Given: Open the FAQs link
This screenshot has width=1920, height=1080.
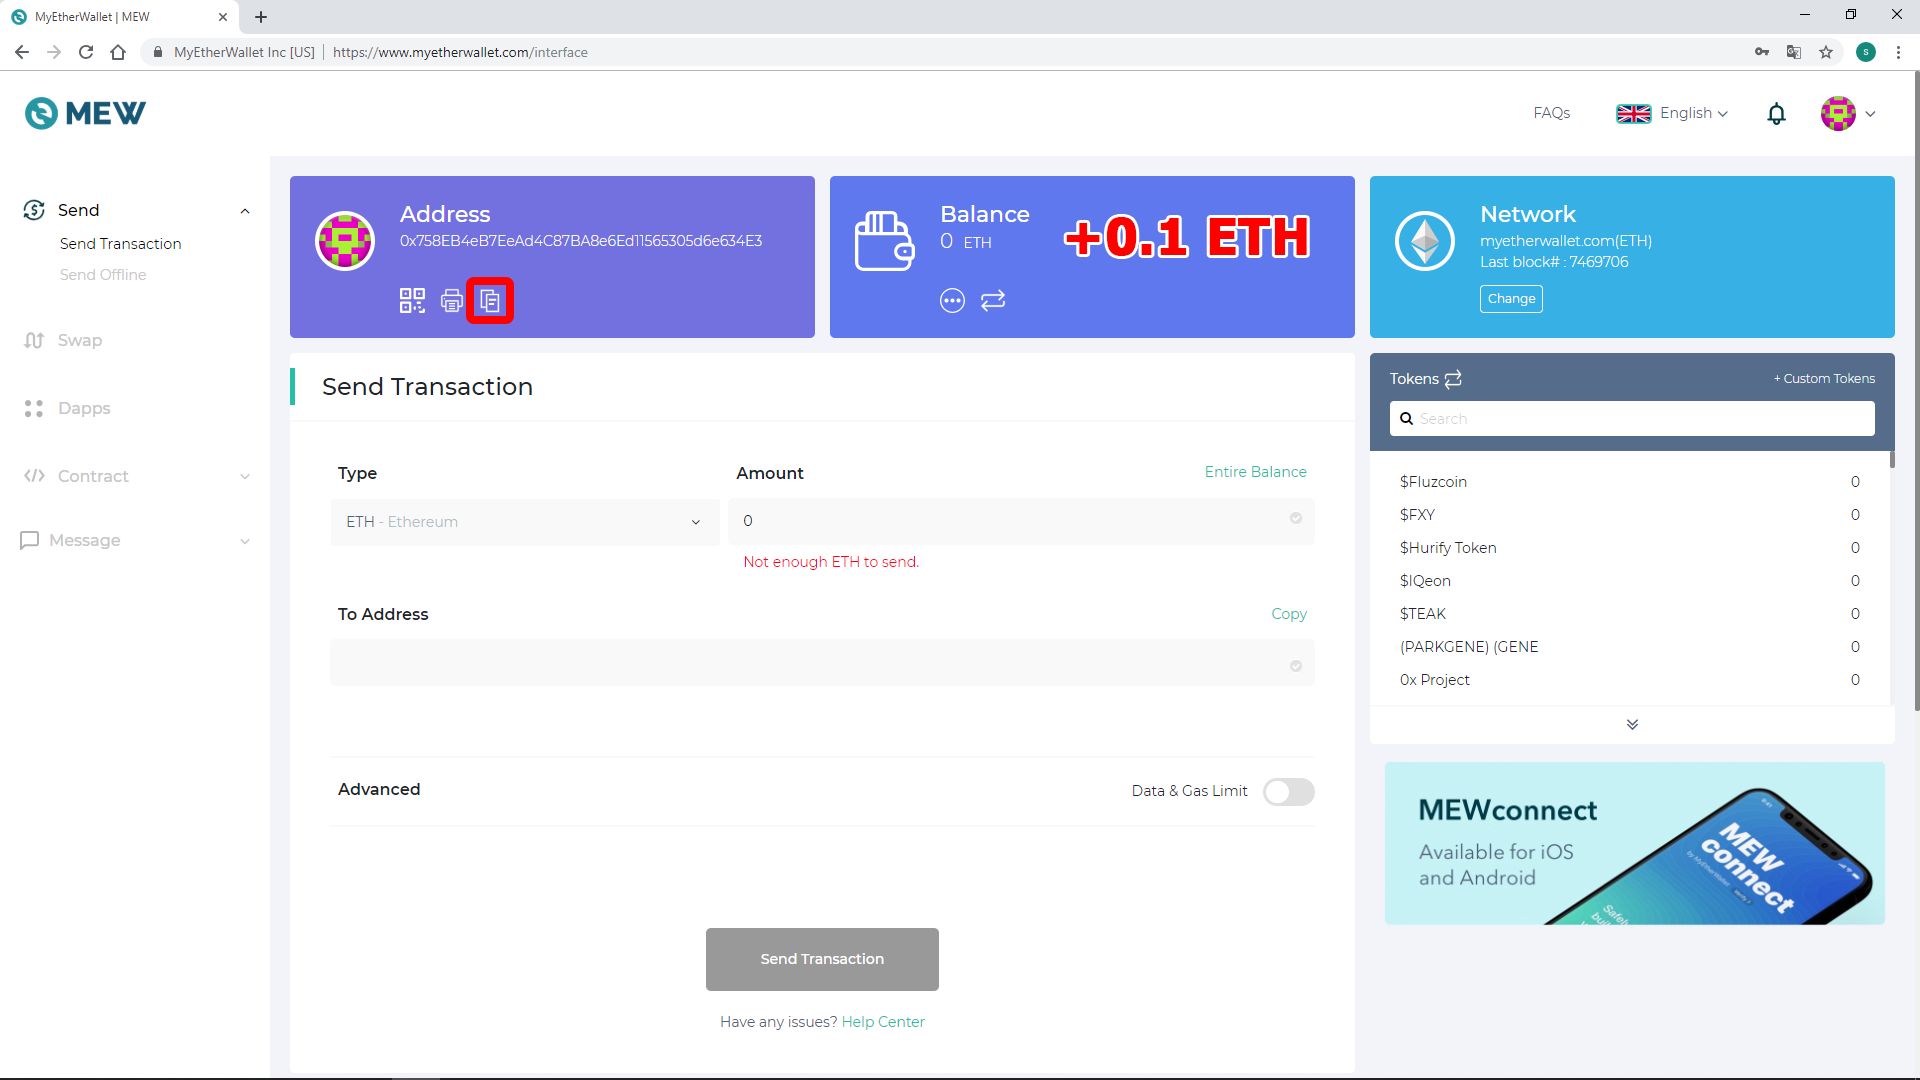Looking at the screenshot, I should [x=1552, y=113].
